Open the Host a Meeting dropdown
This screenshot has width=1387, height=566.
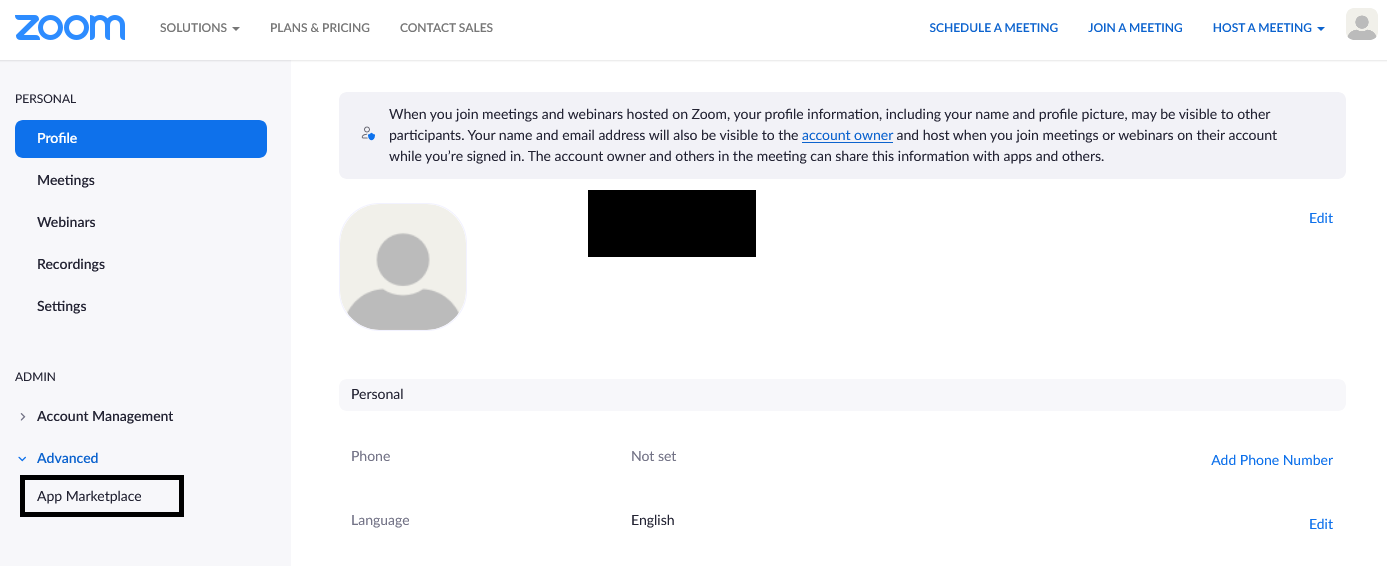[x=1268, y=28]
